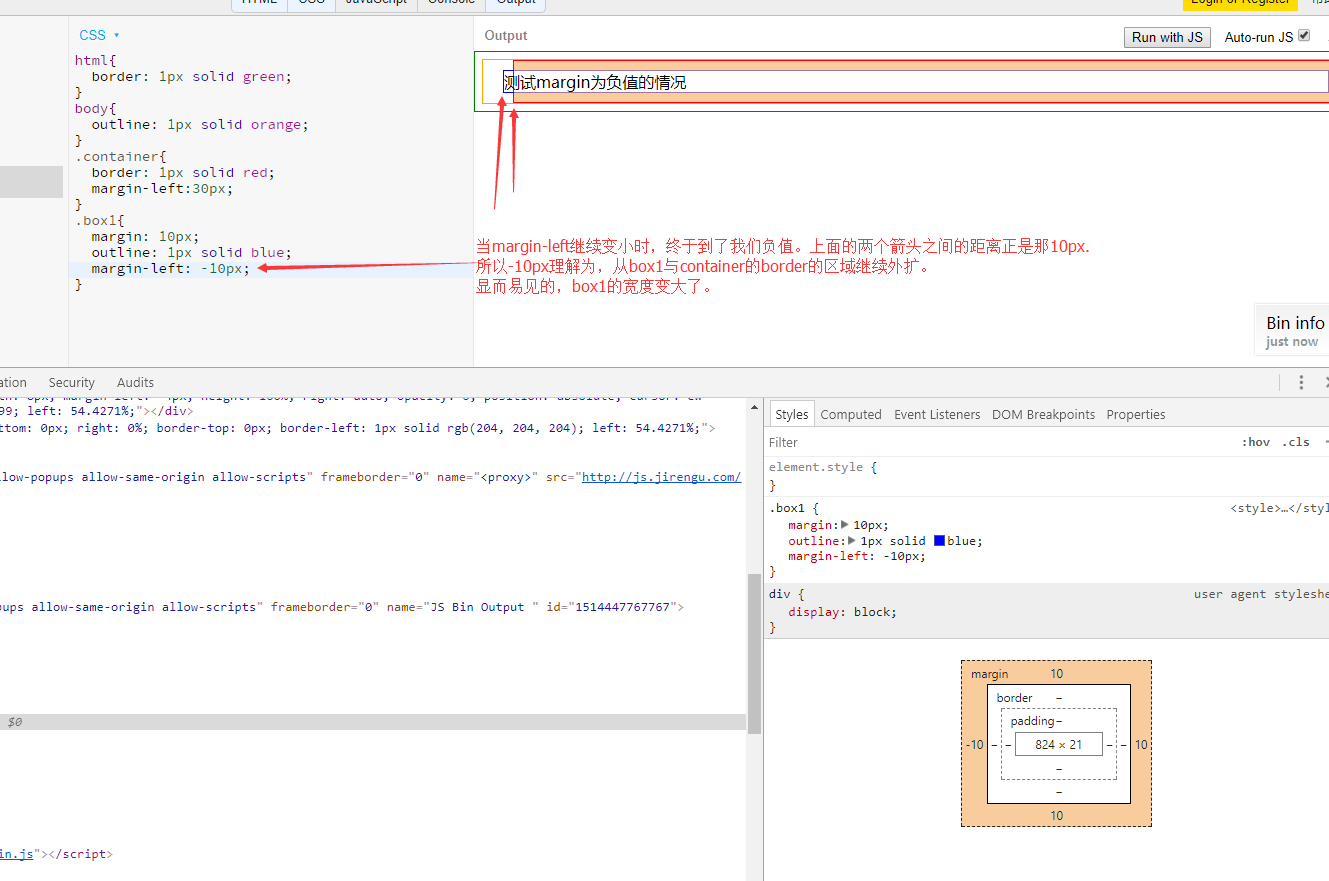This screenshot has height=881, width=1329.
Task: Click the -10 left margin value in box model
Action: (975, 745)
